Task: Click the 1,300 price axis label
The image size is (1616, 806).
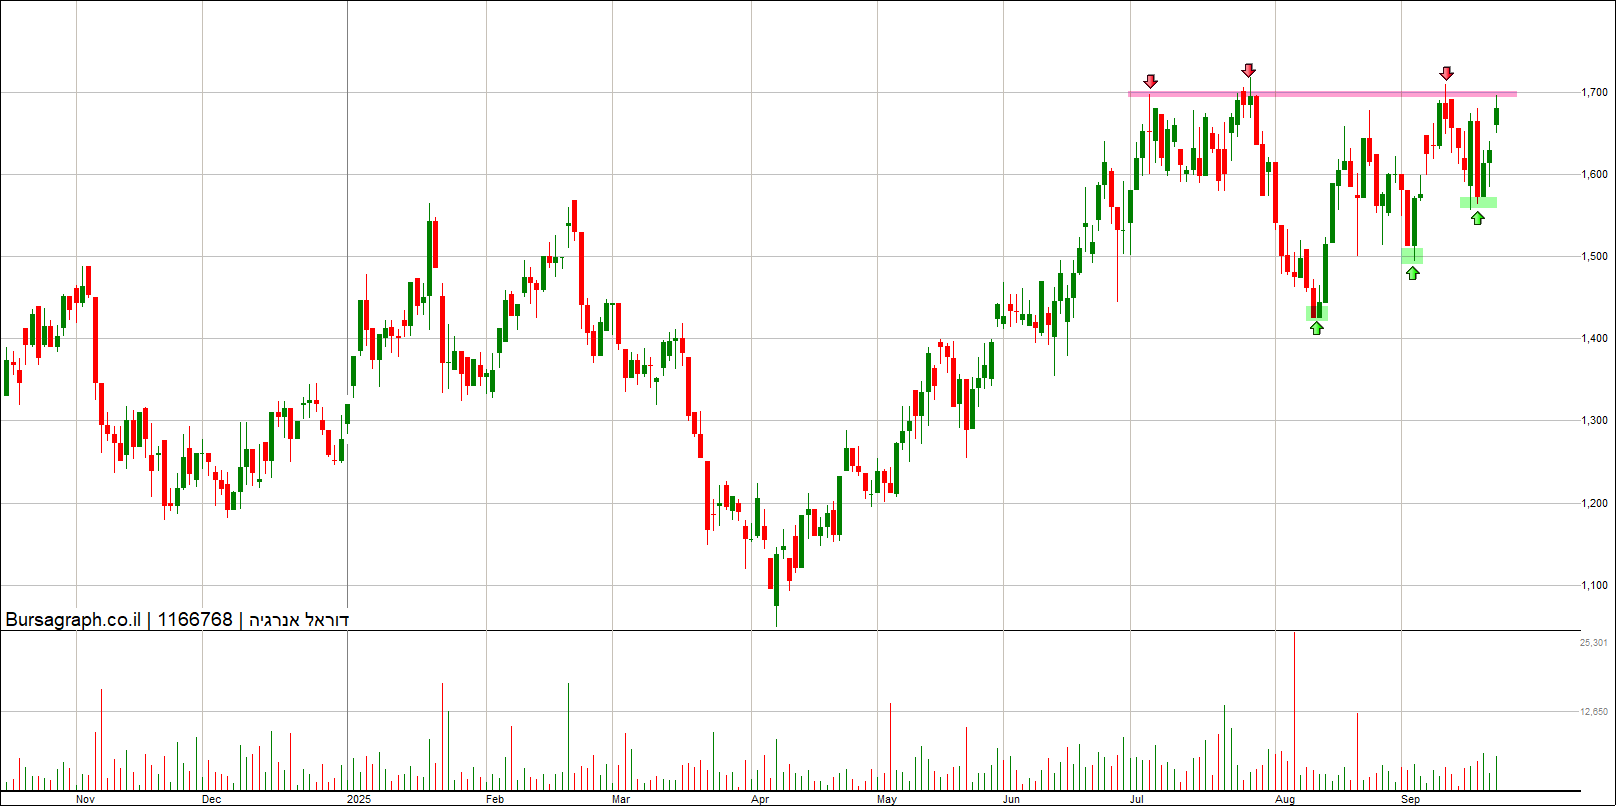Action: [x=1594, y=420]
